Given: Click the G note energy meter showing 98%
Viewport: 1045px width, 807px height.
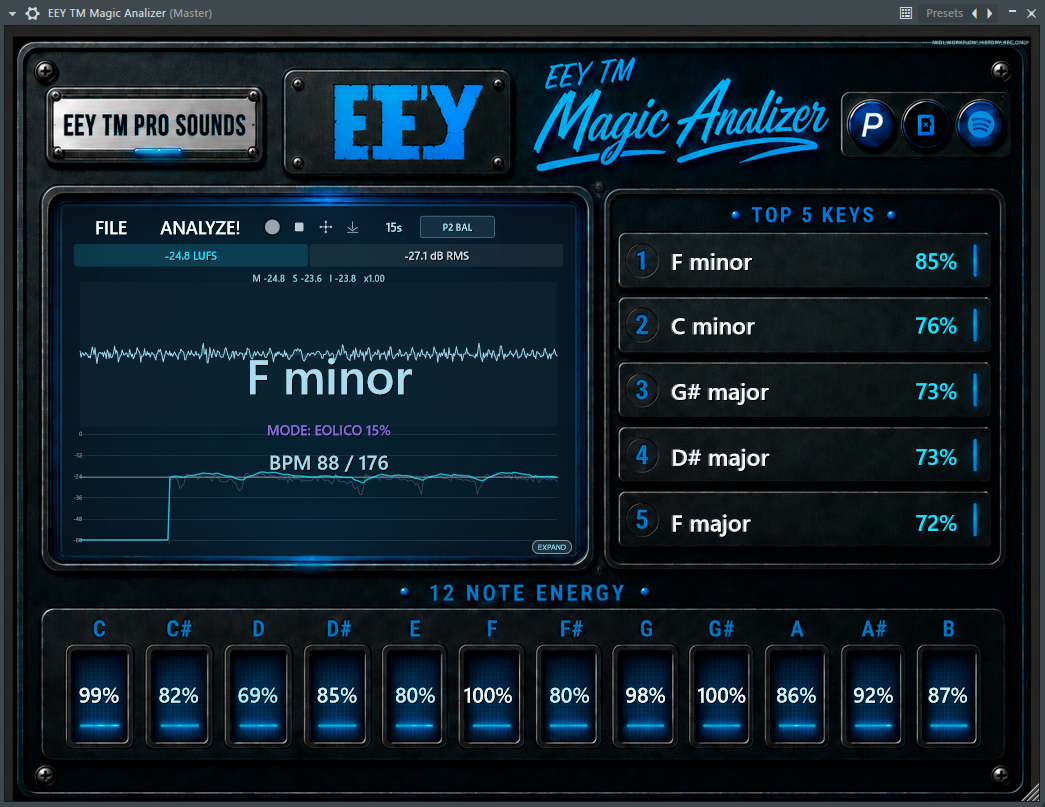Looking at the screenshot, I should [645, 694].
